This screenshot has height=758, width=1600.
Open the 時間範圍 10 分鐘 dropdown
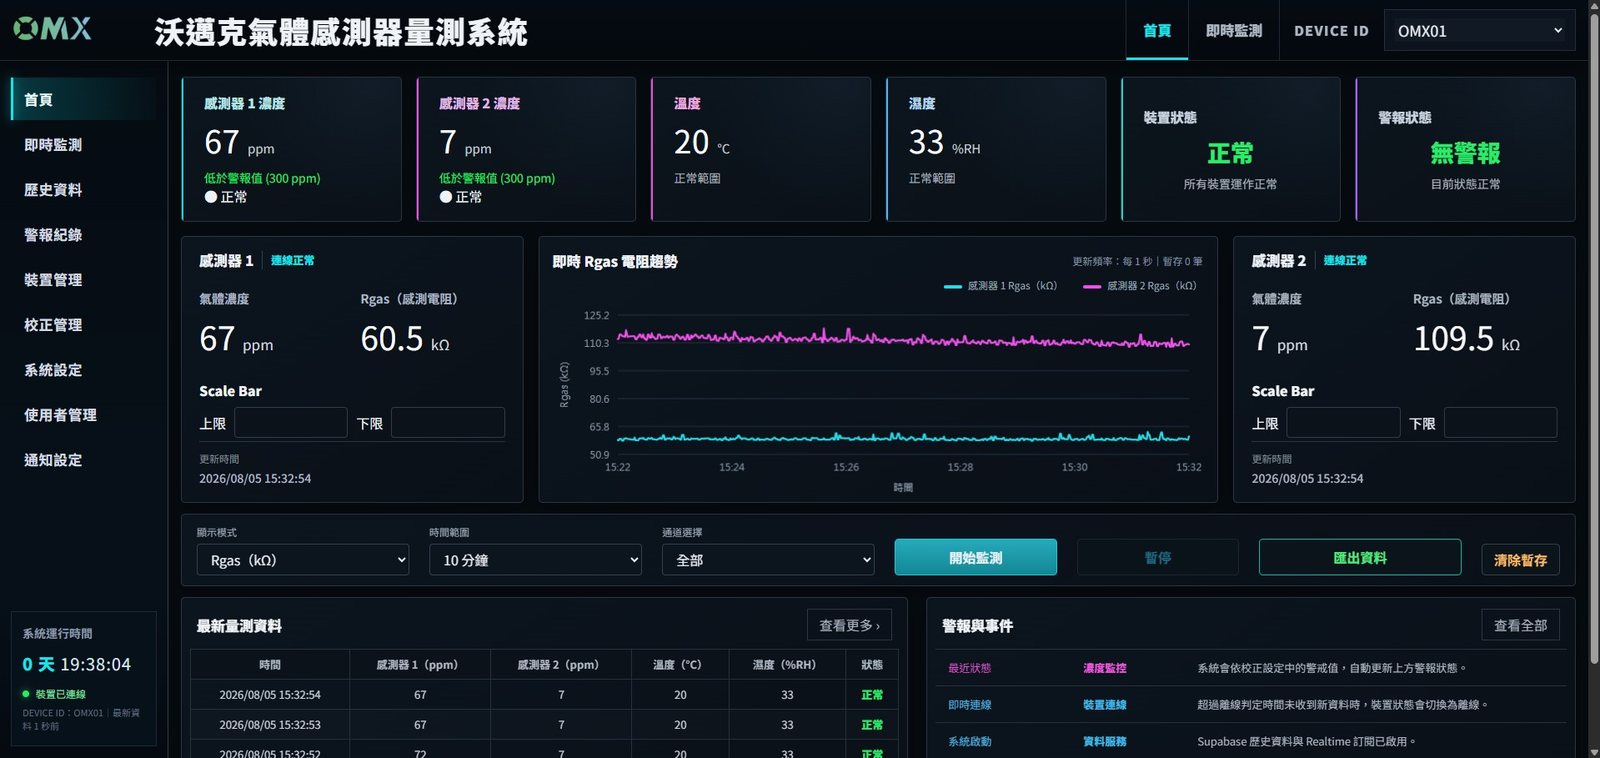click(535, 560)
